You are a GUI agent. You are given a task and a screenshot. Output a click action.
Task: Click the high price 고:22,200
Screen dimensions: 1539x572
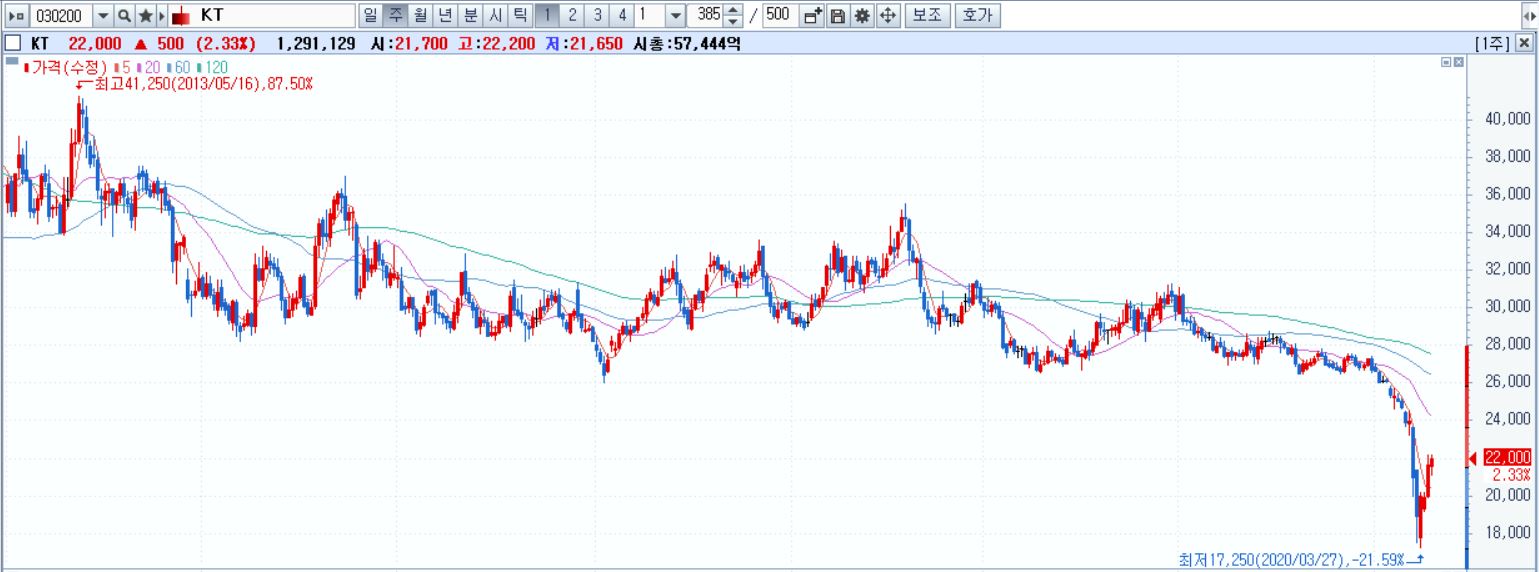498,43
